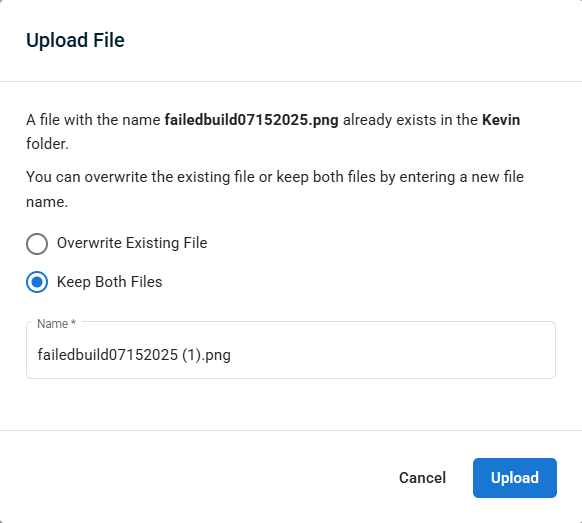Click the 'Name *' field label
The width and height of the screenshot is (582, 523).
tap(56, 324)
